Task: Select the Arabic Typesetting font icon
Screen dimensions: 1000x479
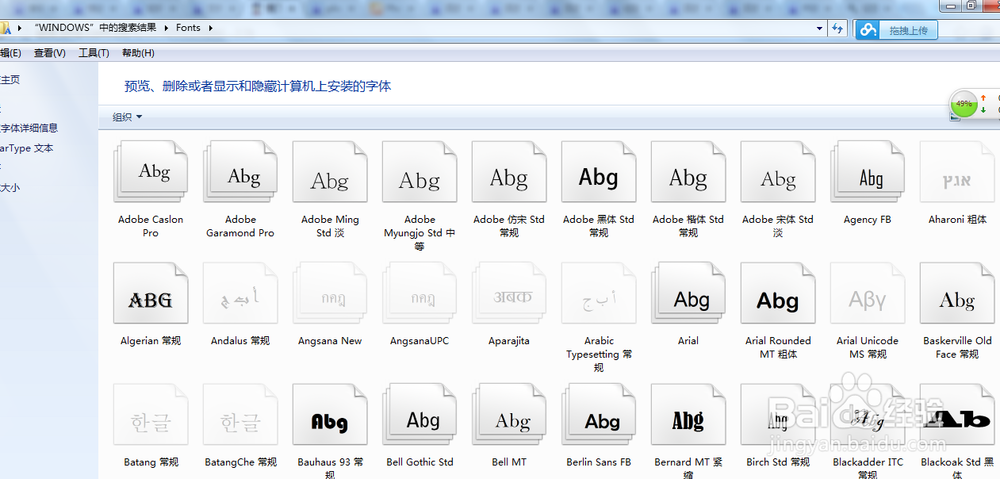Action: point(599,293)
